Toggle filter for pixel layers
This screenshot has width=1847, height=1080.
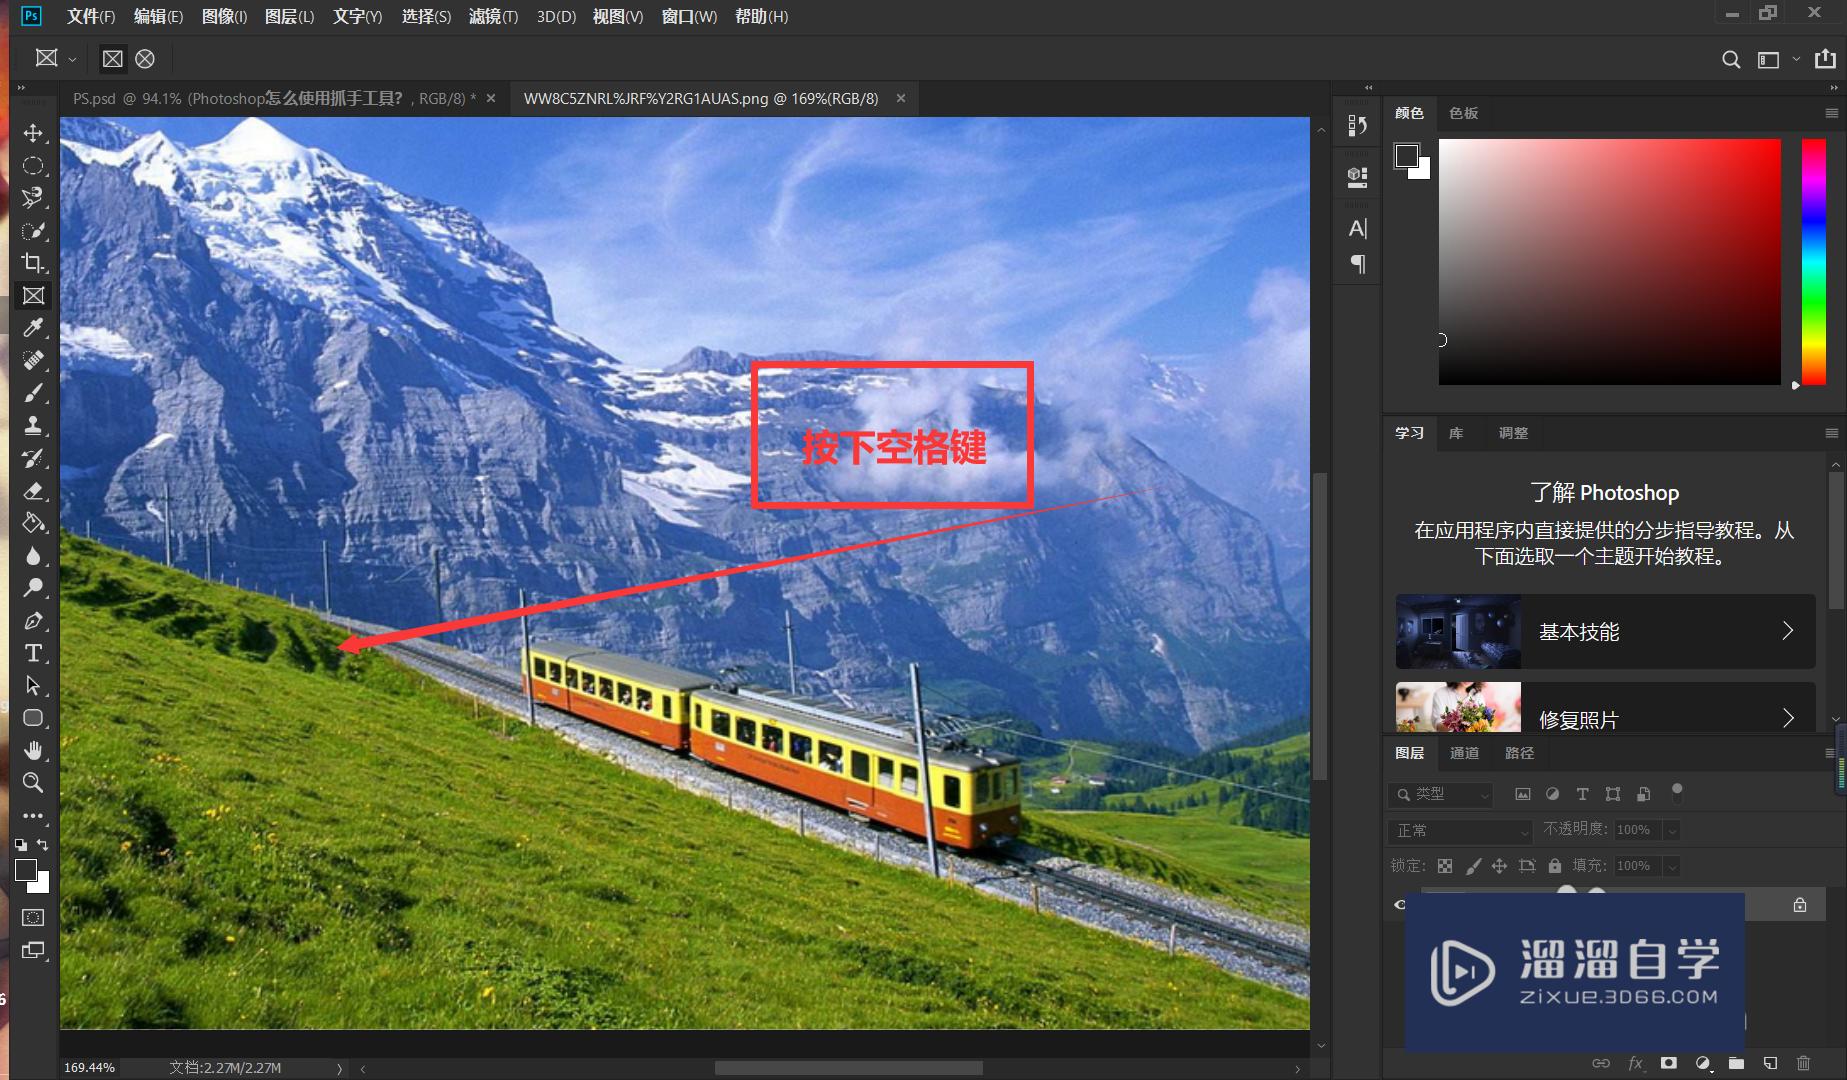(x=1522, y=794)
